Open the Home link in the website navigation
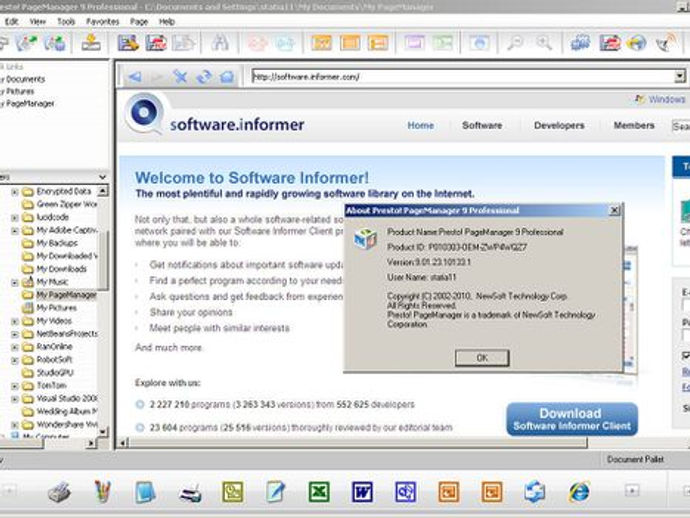Screen dimensions: 690x518 point(421,125)
